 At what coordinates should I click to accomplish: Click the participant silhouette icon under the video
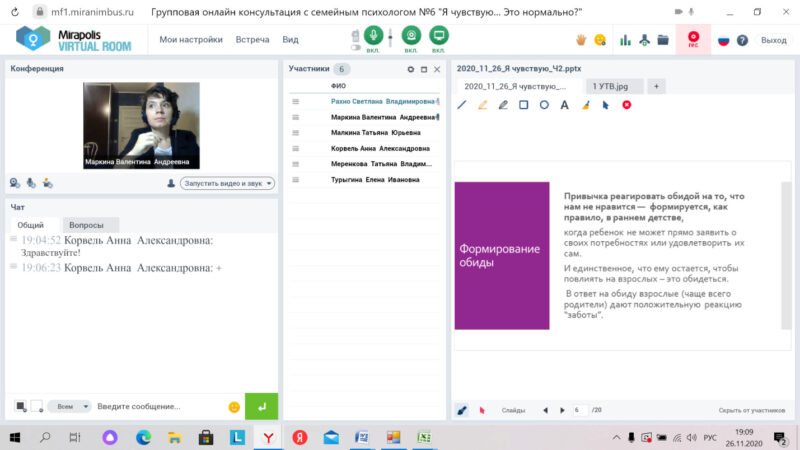tap(171, 183)
